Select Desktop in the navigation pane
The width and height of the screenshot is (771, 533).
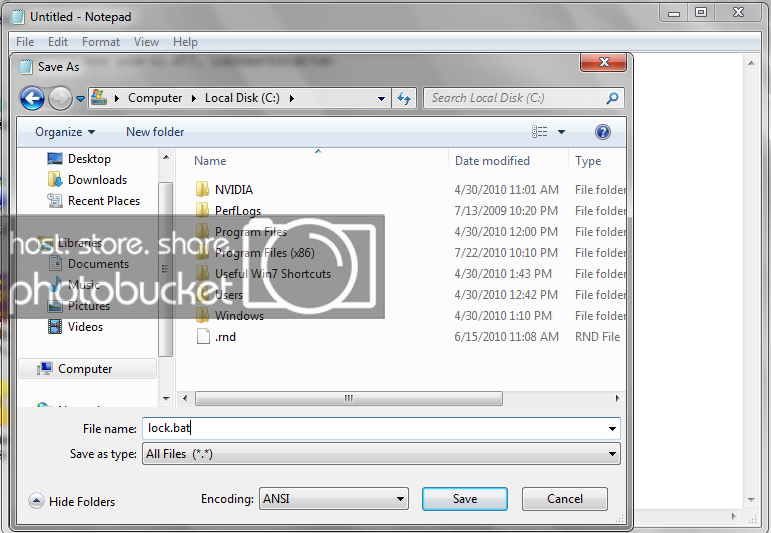coord(89,159)
